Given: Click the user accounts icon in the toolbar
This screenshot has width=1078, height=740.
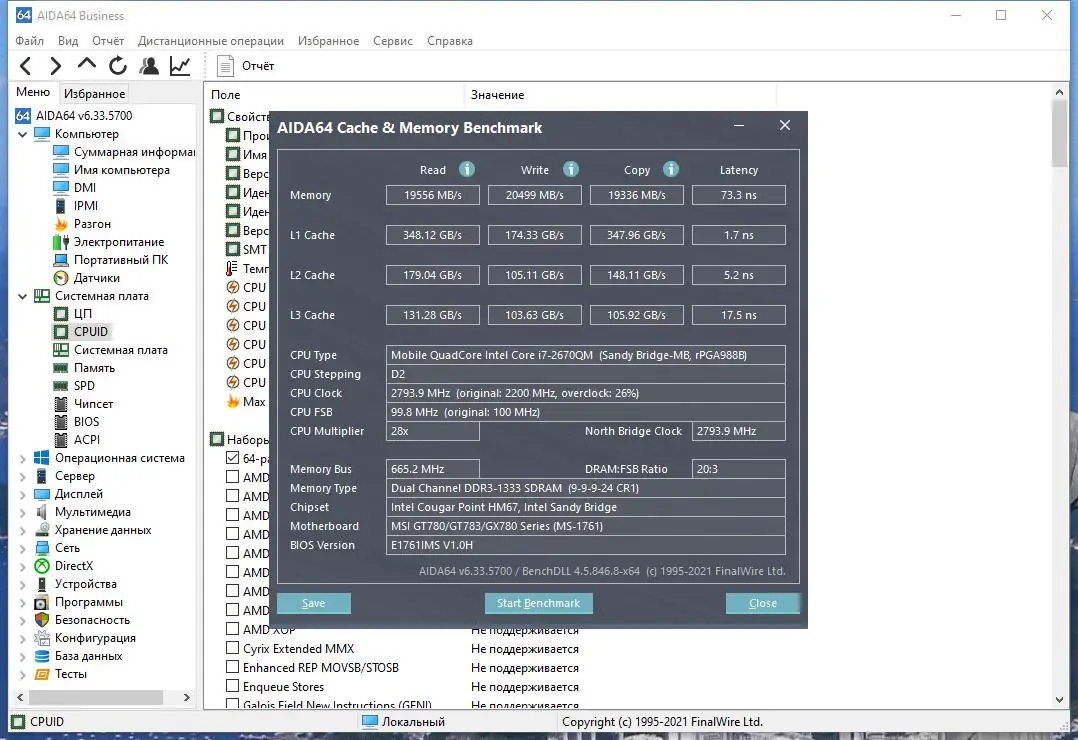Looking at the screenshot, I should pyautogui.click(x=149, y=65).
